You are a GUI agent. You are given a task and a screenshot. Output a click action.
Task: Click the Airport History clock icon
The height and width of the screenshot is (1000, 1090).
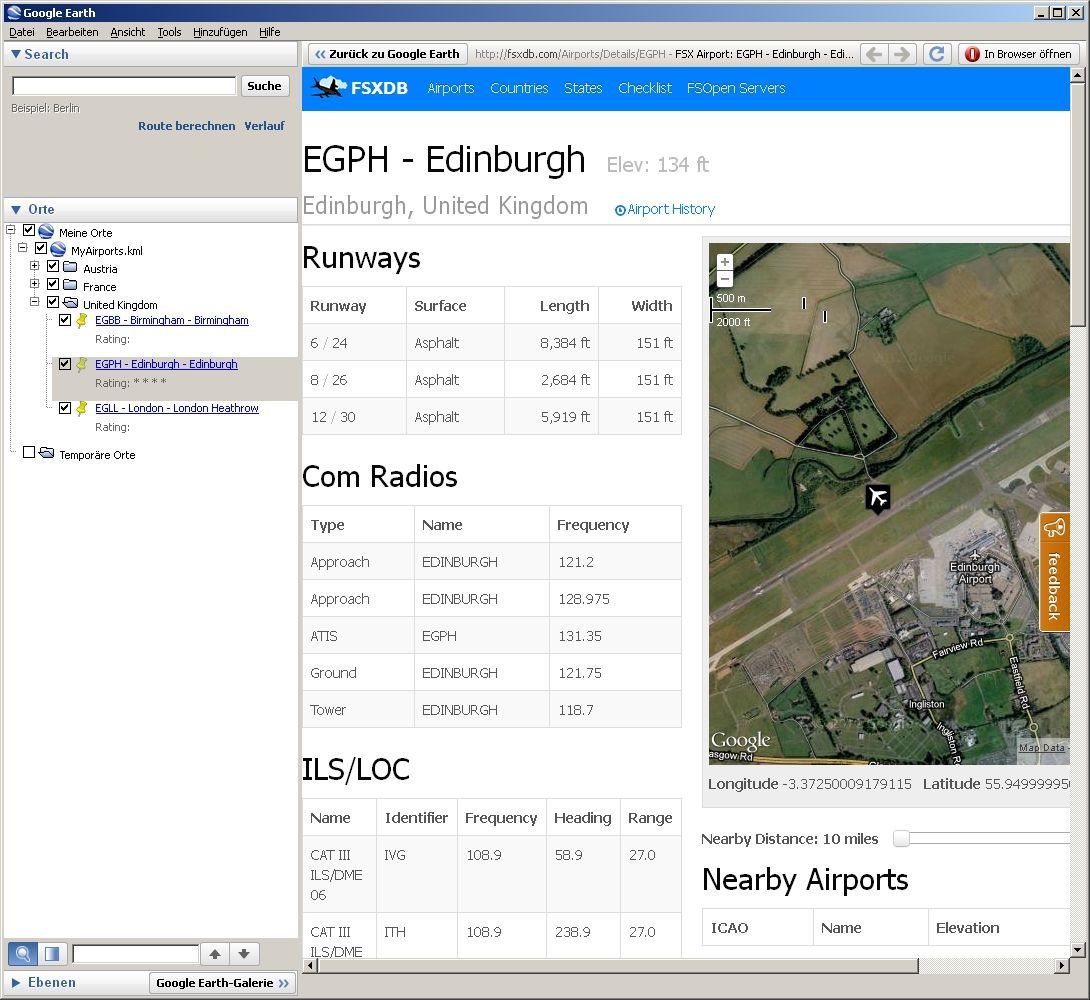click(620, 210)
